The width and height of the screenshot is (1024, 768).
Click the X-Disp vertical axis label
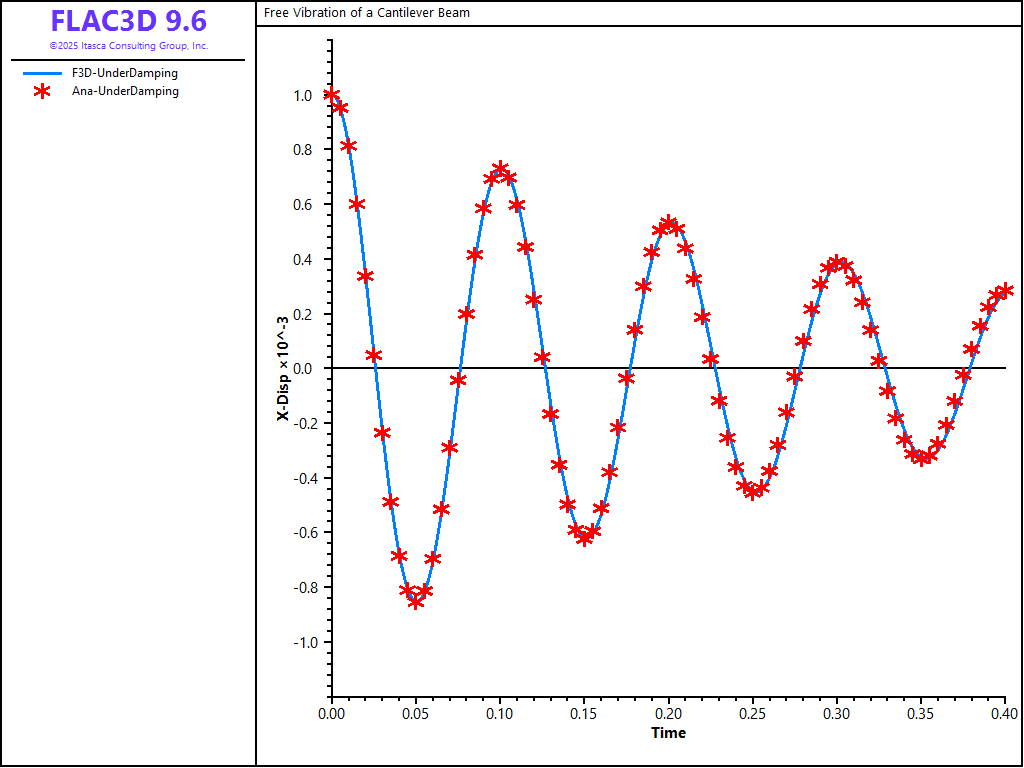tap(283, 368)
